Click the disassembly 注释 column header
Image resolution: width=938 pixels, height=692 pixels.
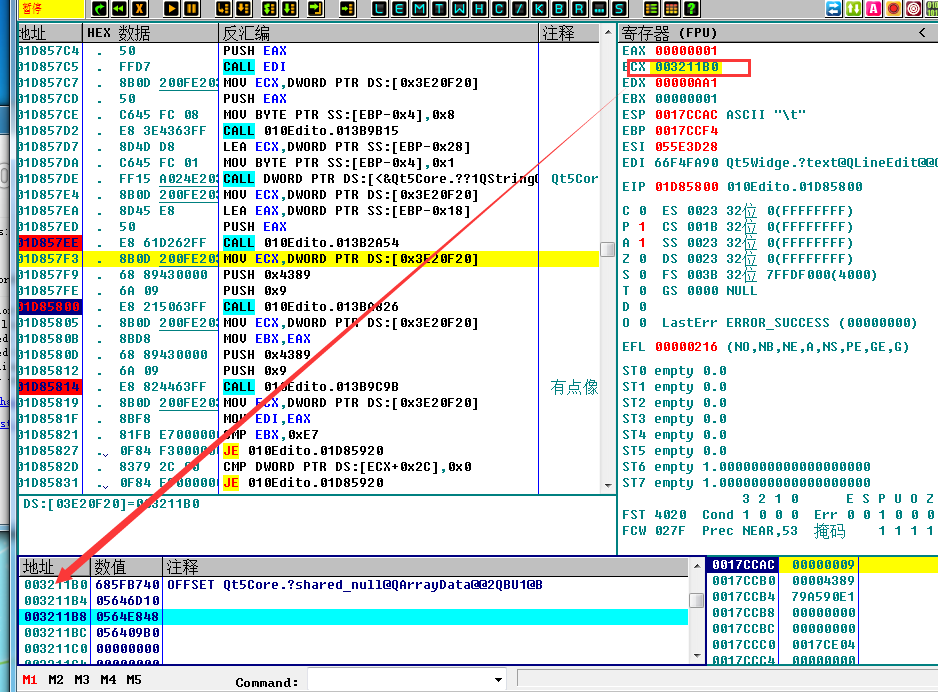pyautogui.click(x=569, y=33)
